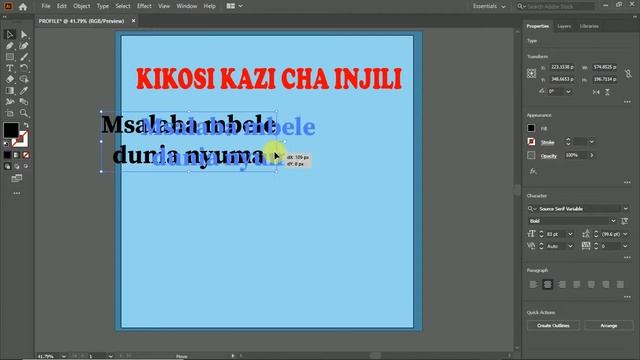Select the Direct Selection tool
This screenshot has height=360, width=640.
tap(24, 35)
